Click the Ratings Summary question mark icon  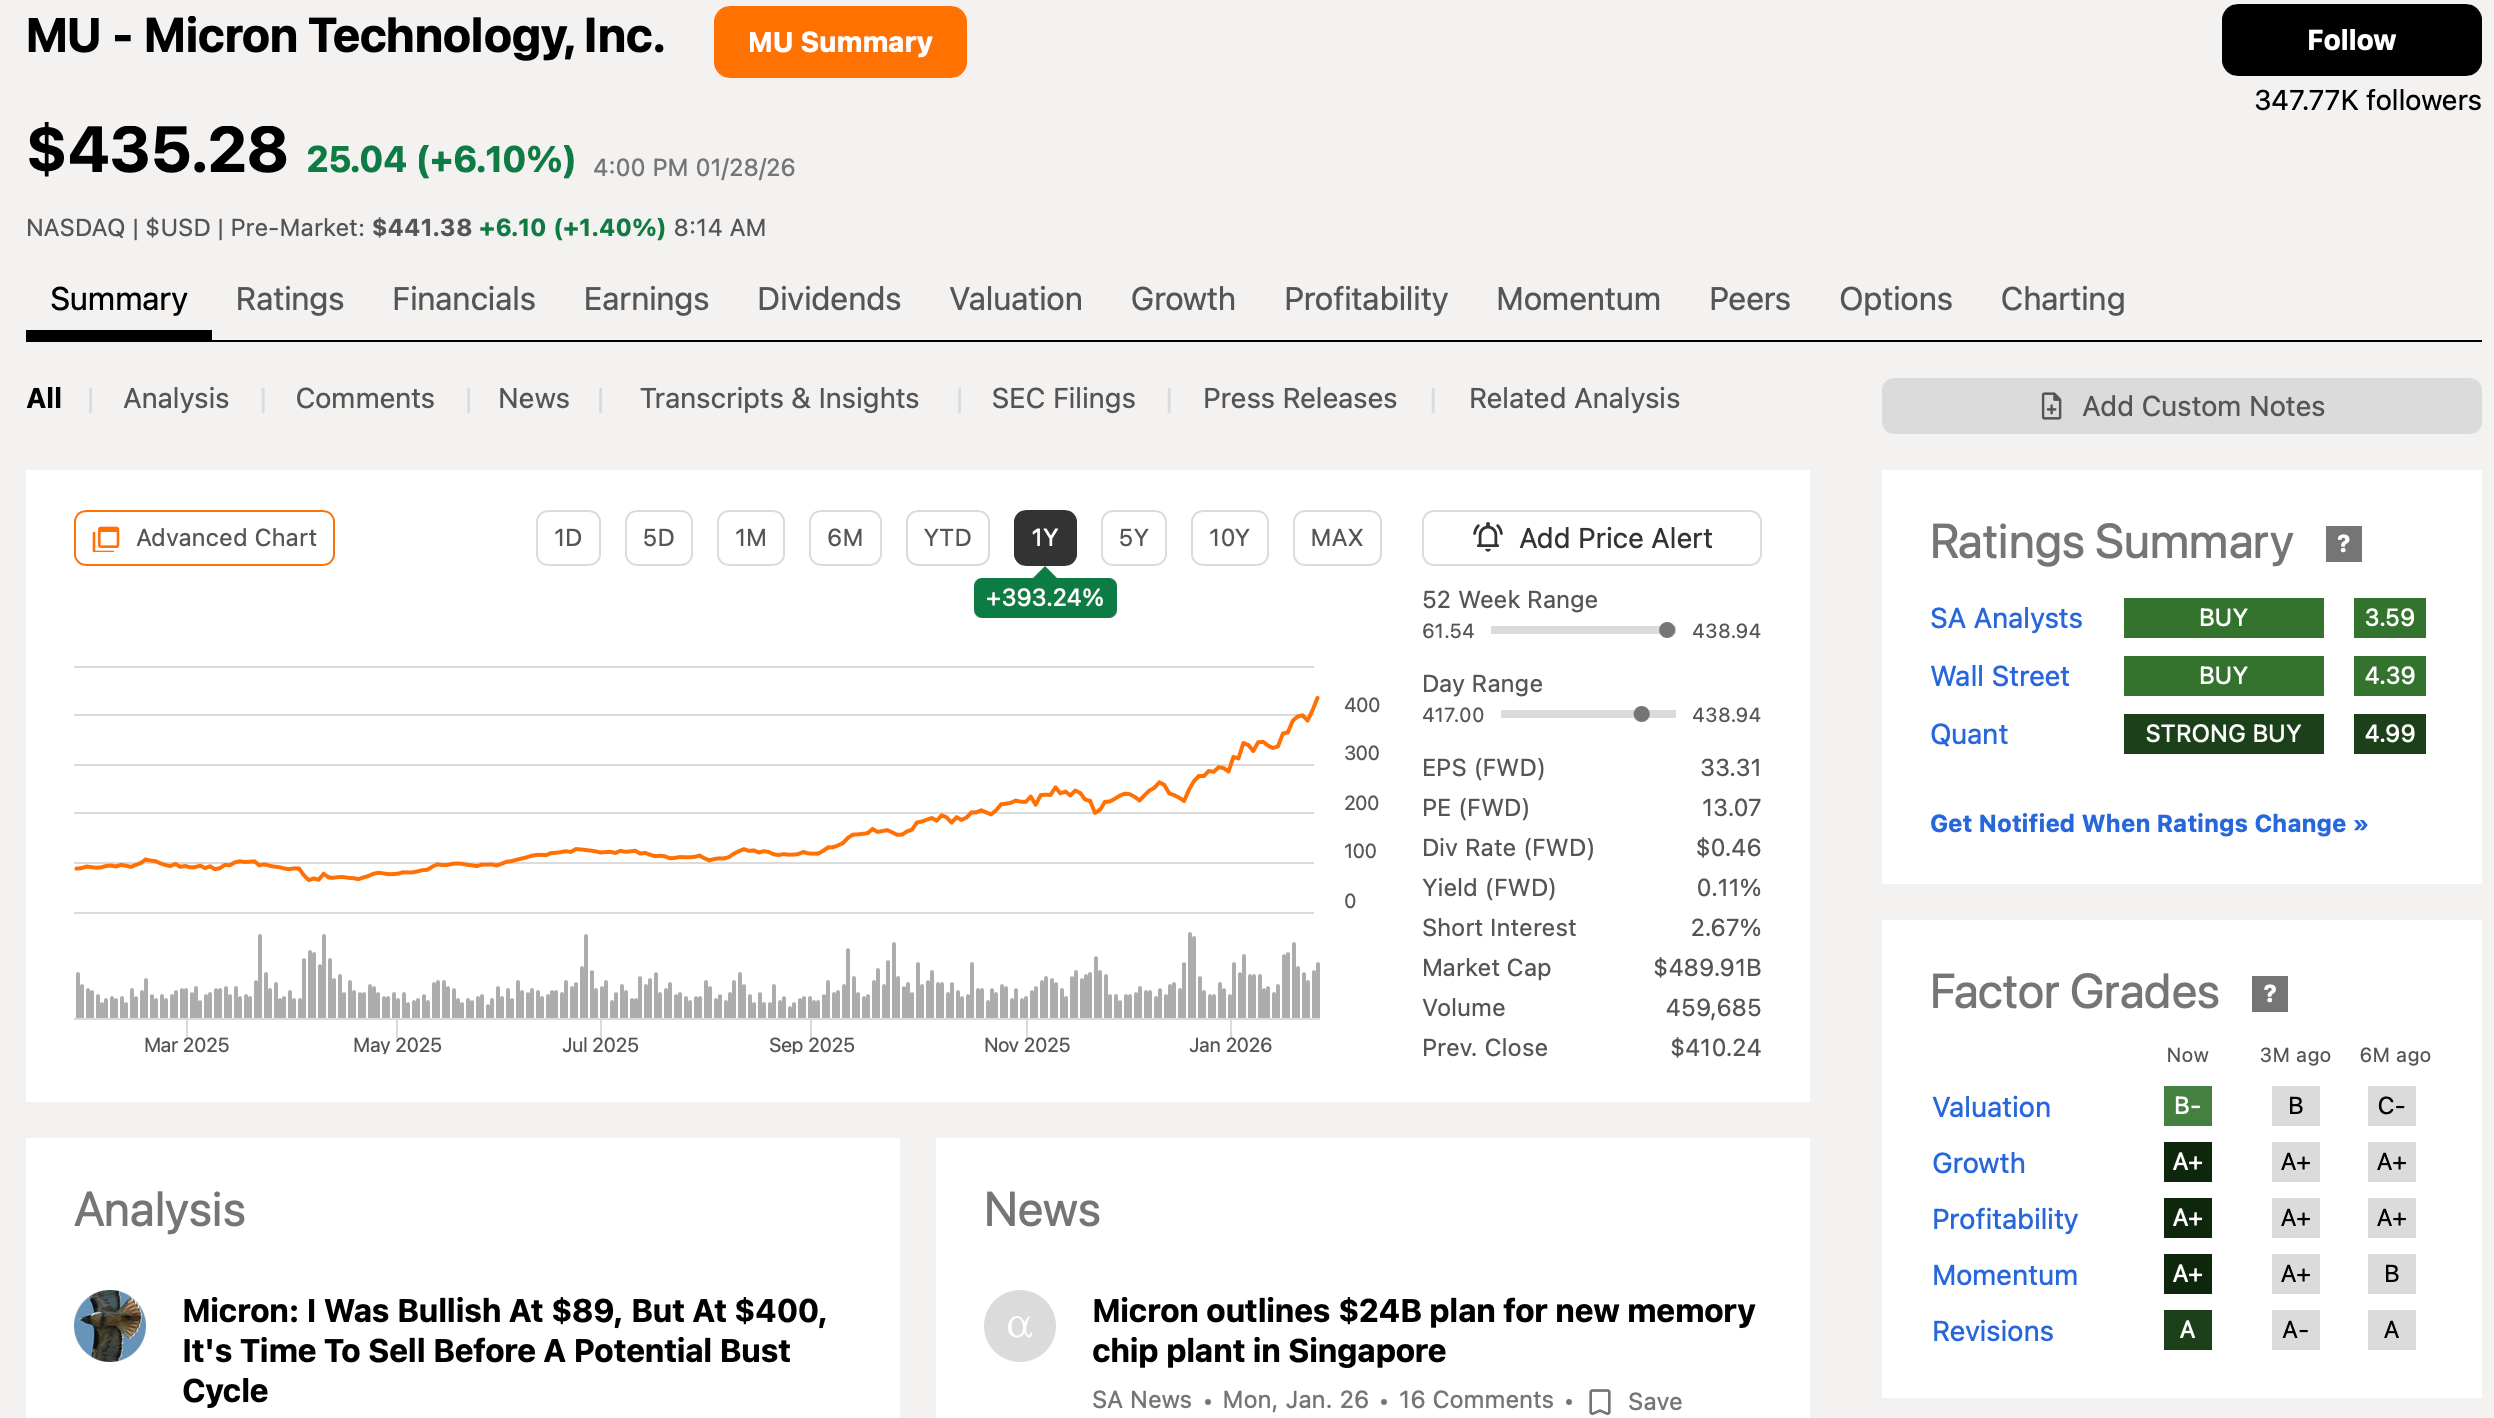[2342, 543]
